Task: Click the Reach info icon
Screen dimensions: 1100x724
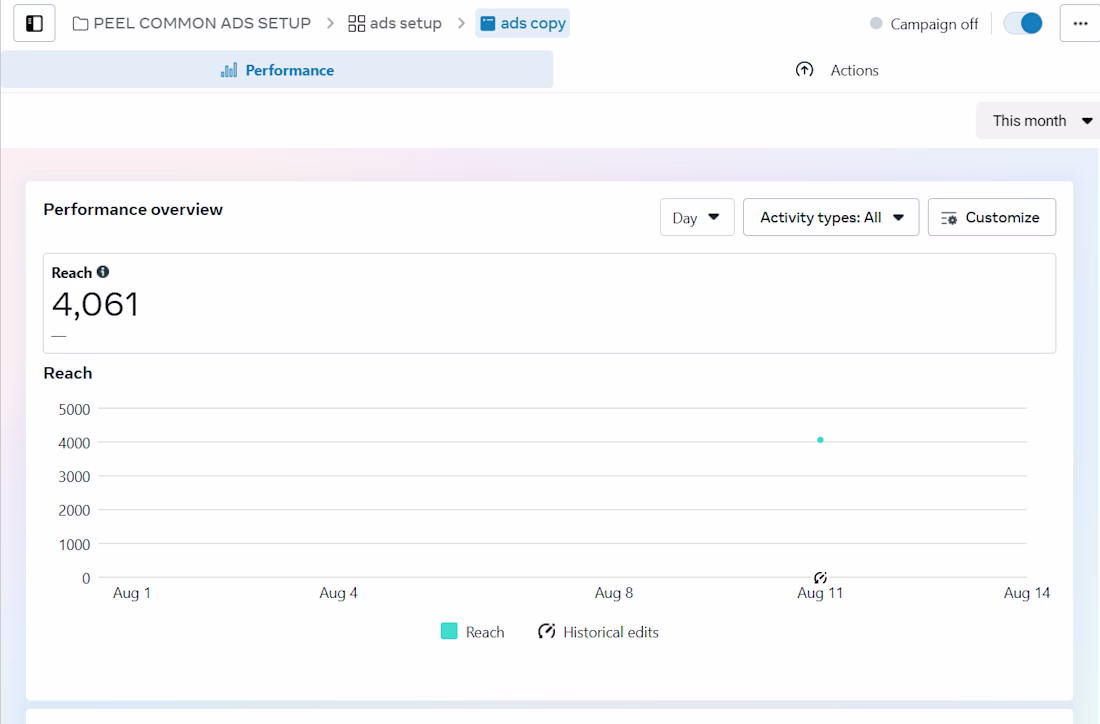Action: click(103, 272)
